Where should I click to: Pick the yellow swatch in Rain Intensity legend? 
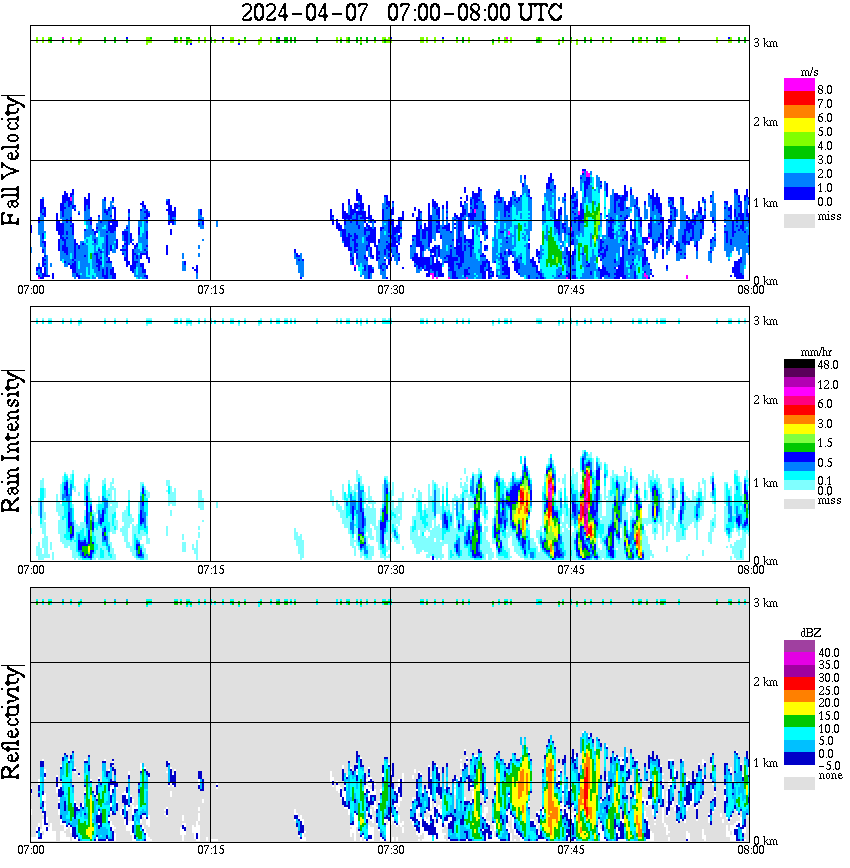click(799, 427)
